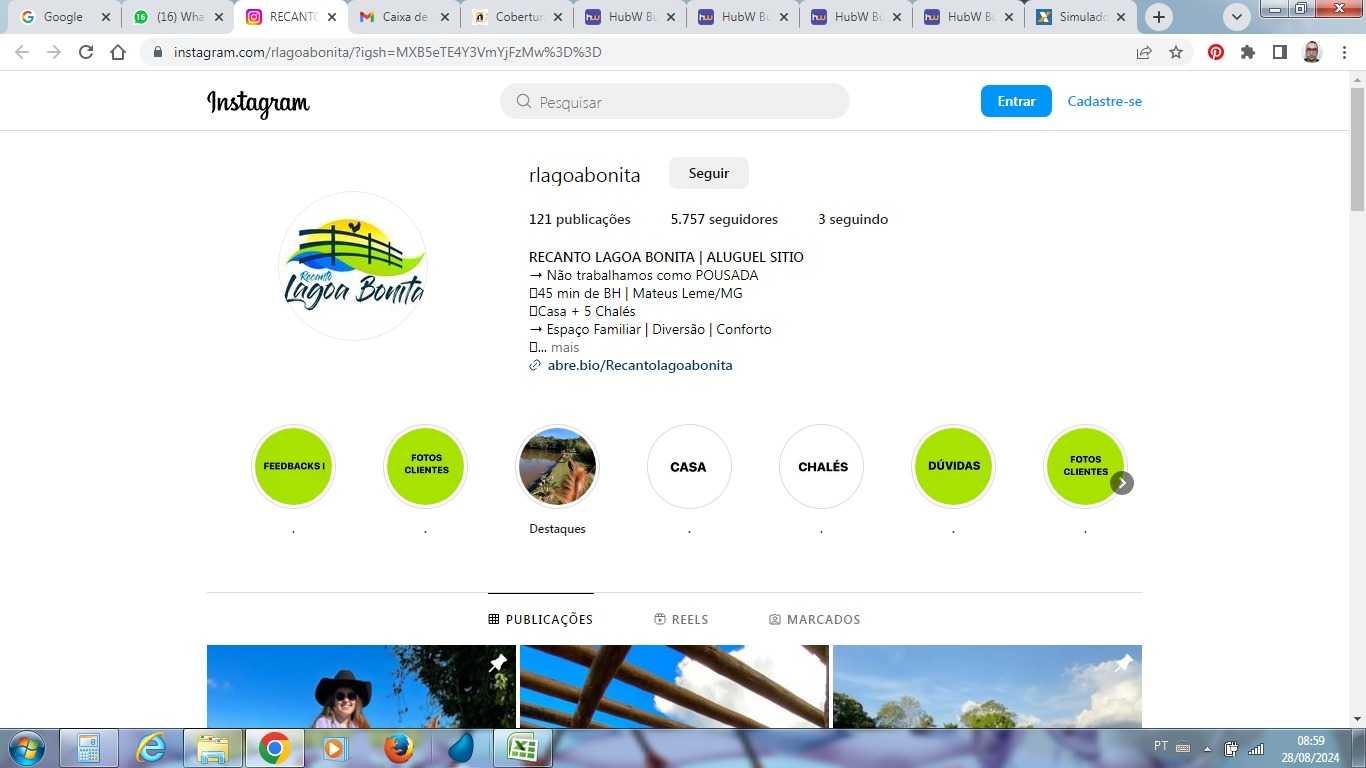
Task: Advance highlights with the right arrow
Action: click(1122, 483)
